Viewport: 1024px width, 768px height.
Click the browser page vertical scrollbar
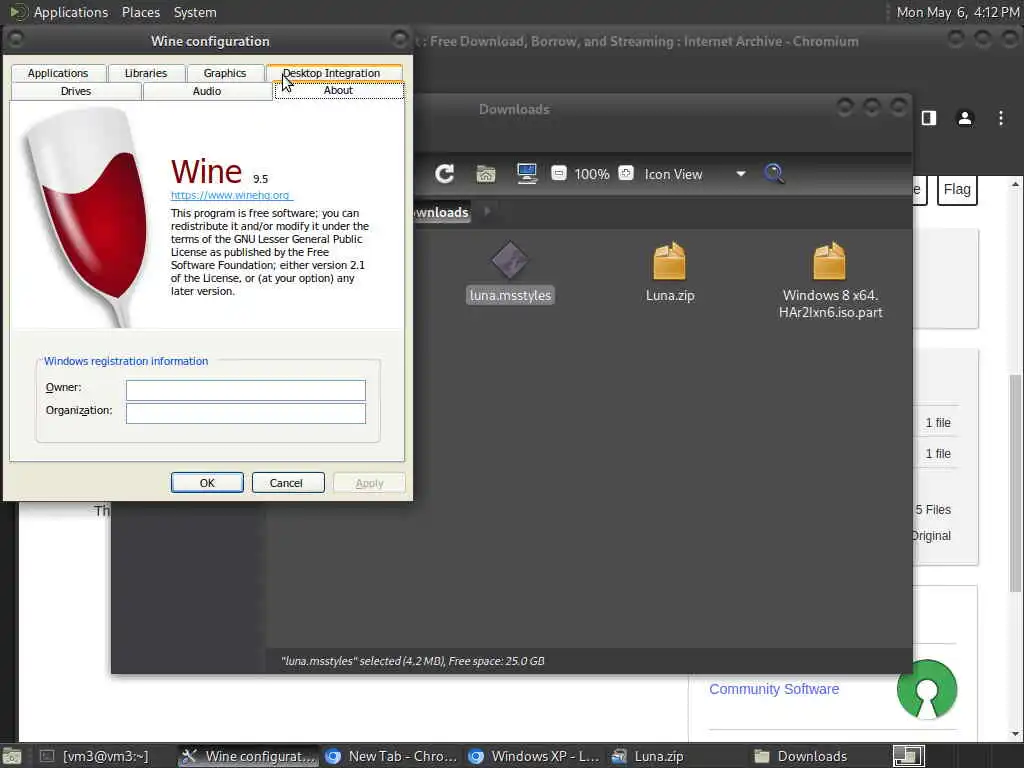point(1016,483)
